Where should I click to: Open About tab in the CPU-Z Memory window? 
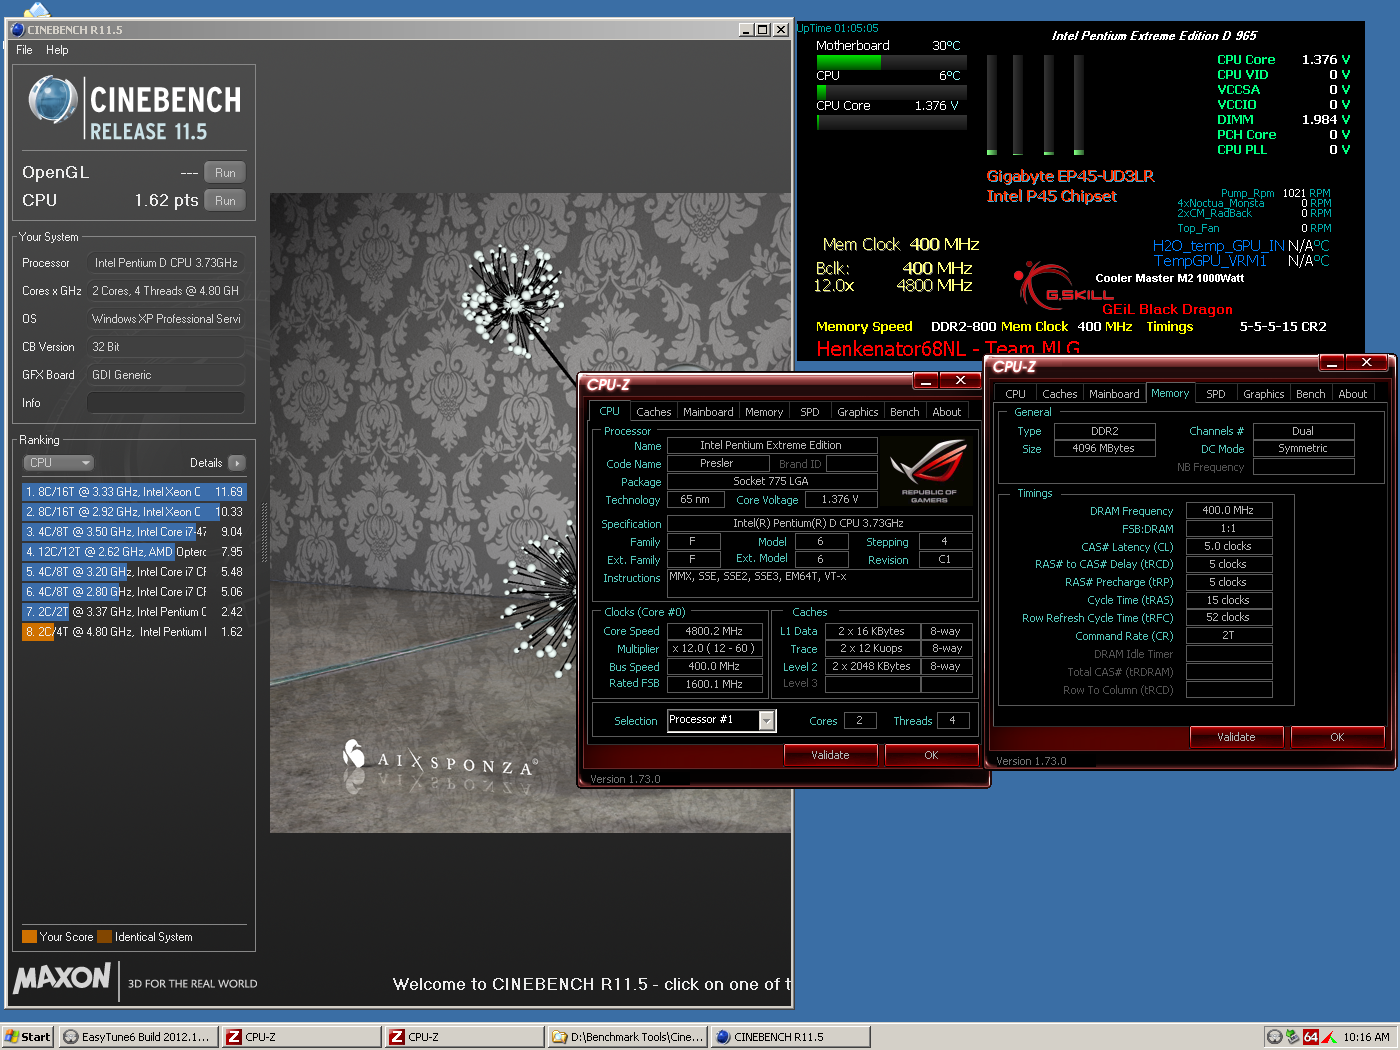click(x=1353, y=394)
